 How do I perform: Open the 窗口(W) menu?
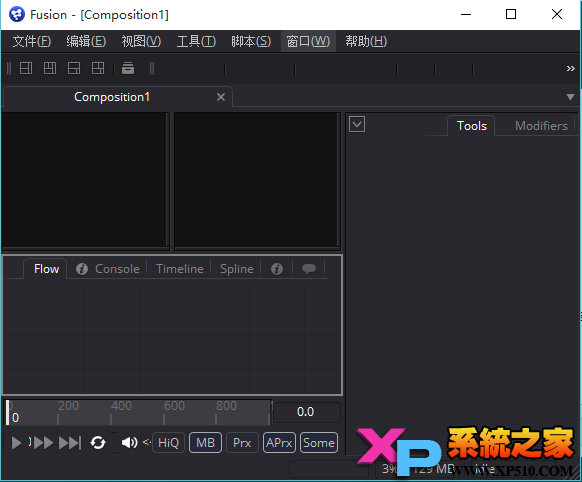308,41
